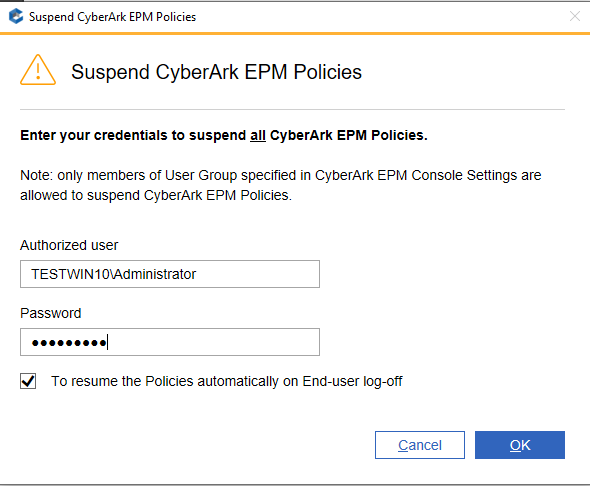The width and height of the screenshot is (590, 486).
Task: Focus the Password field
Action: 170,342
